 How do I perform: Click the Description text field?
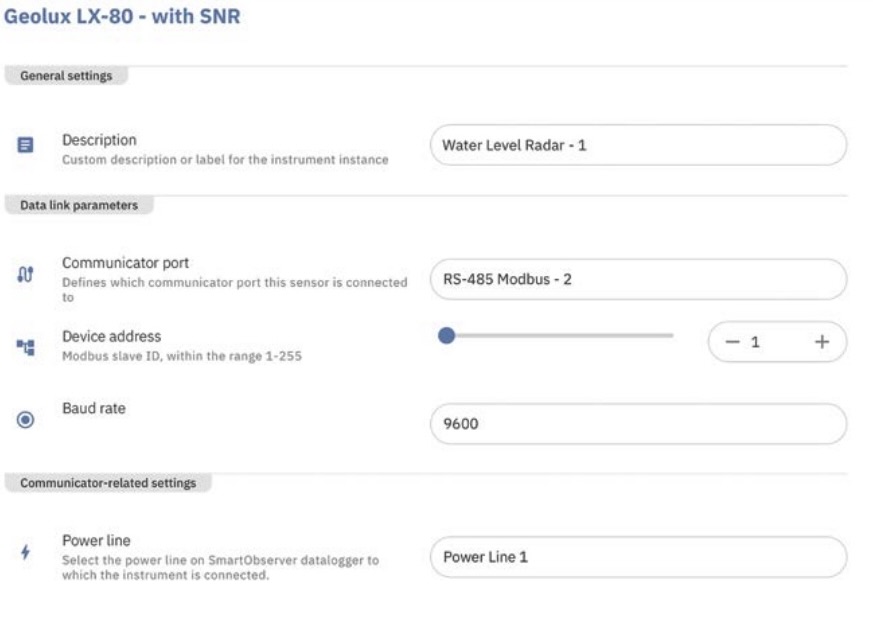(x=637, y=145)
